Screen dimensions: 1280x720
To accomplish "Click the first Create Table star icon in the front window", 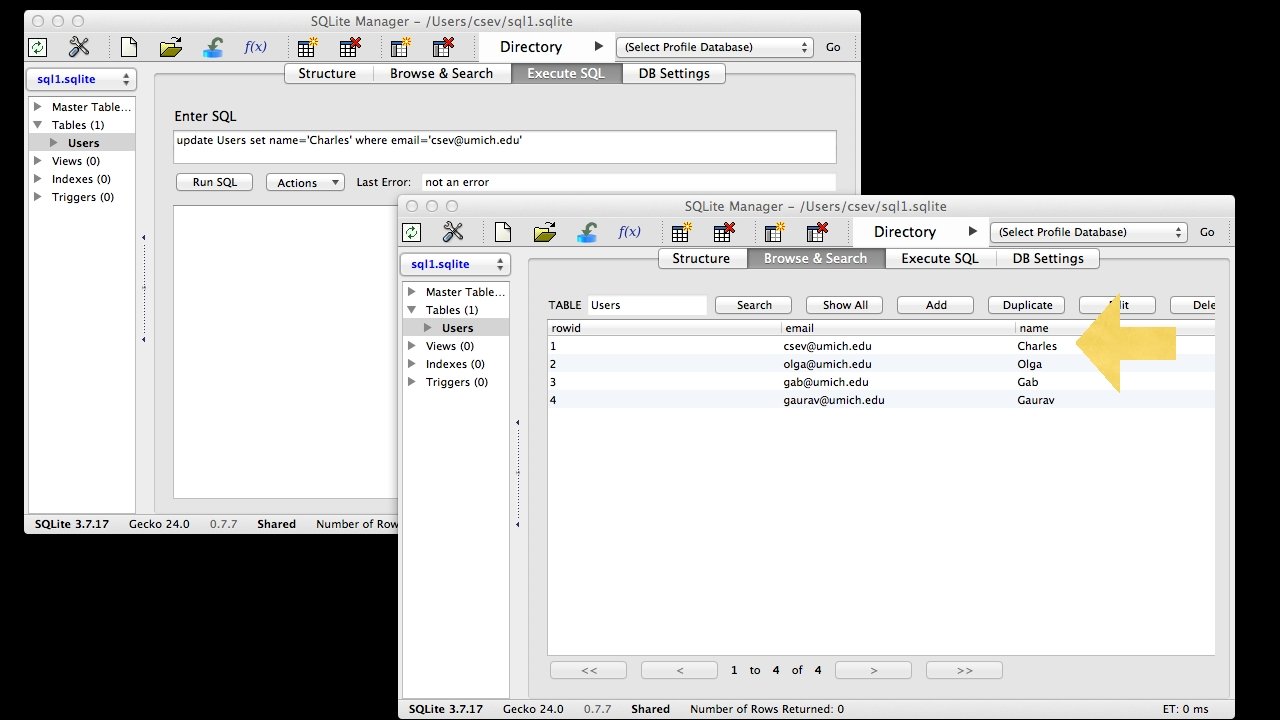I will [x=681, y=232].
